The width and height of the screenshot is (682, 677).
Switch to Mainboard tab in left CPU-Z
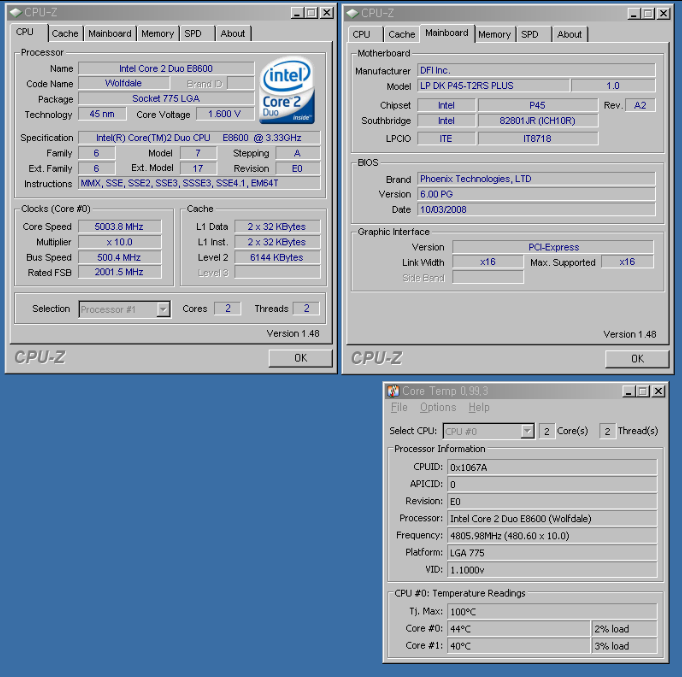coord(110,33)
